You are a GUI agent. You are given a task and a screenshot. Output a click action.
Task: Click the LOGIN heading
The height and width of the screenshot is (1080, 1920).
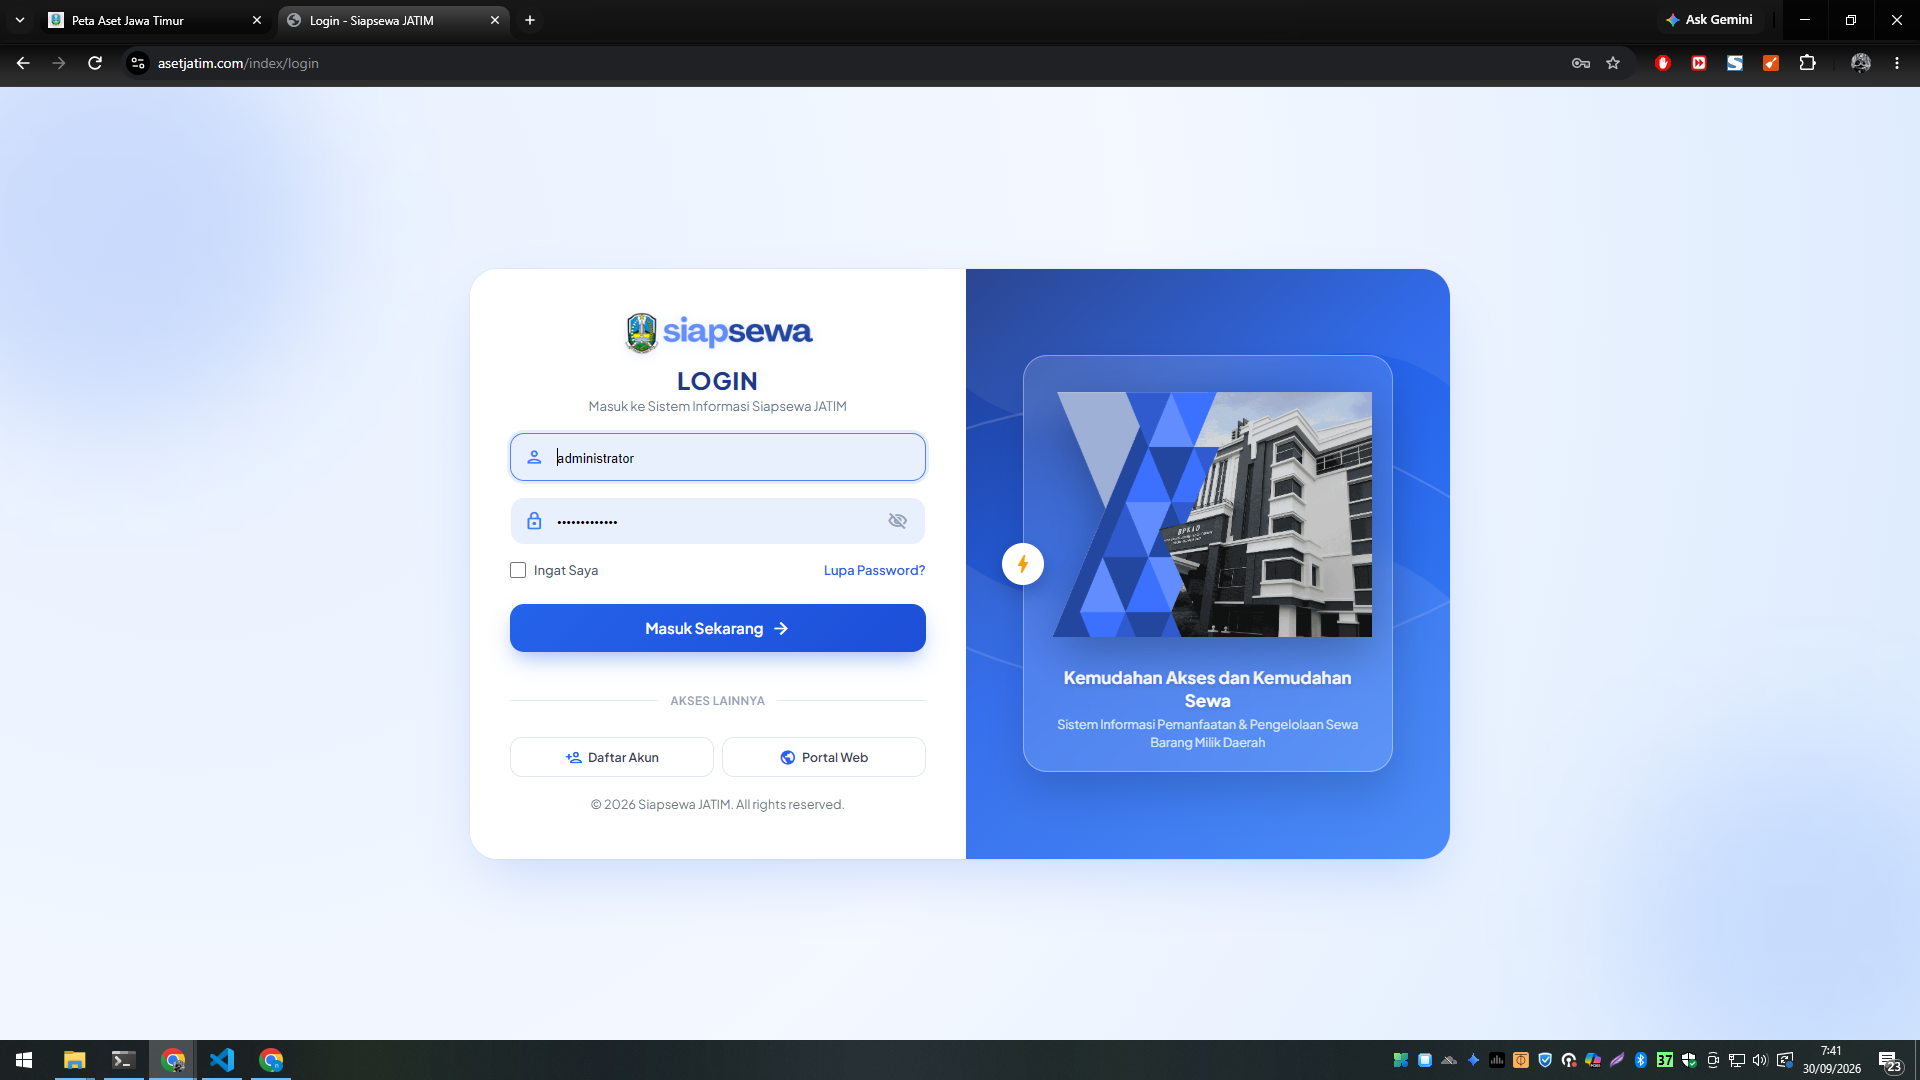point(718,381)
